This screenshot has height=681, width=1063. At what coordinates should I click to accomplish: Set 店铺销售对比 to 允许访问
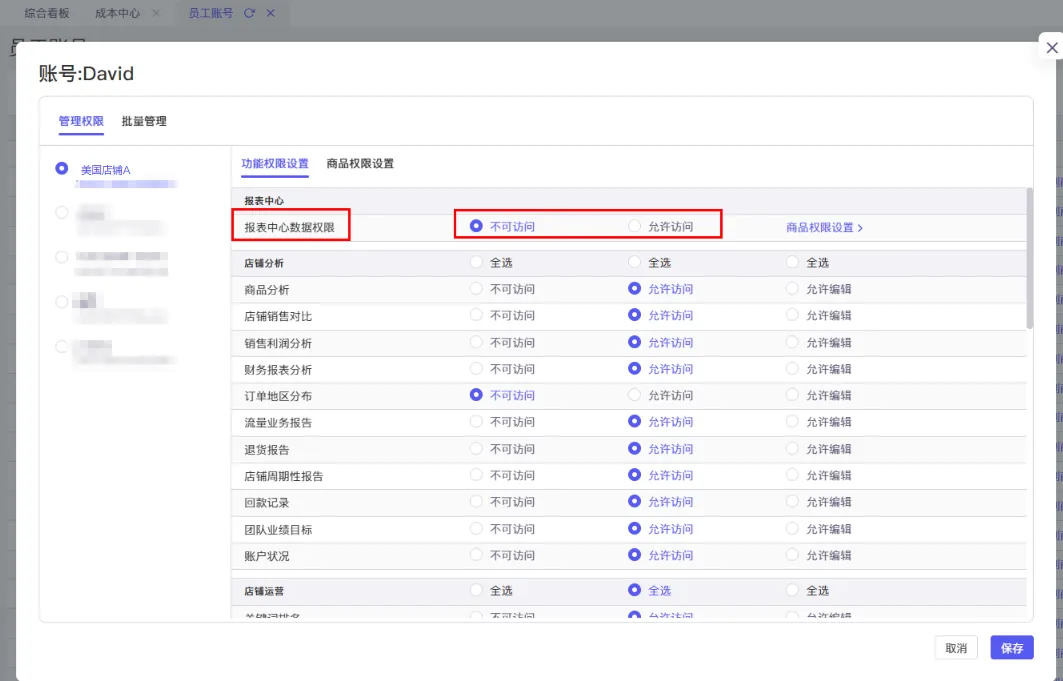[635, 315]
